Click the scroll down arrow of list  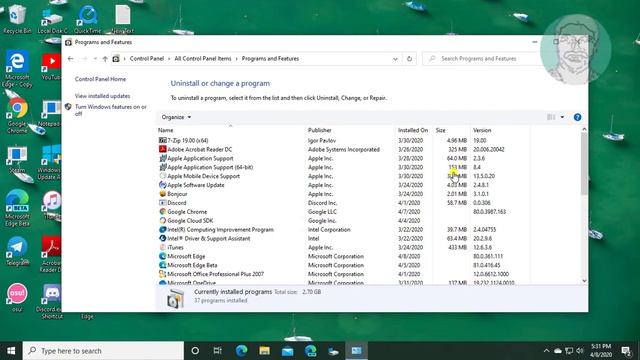pos(584,280)
